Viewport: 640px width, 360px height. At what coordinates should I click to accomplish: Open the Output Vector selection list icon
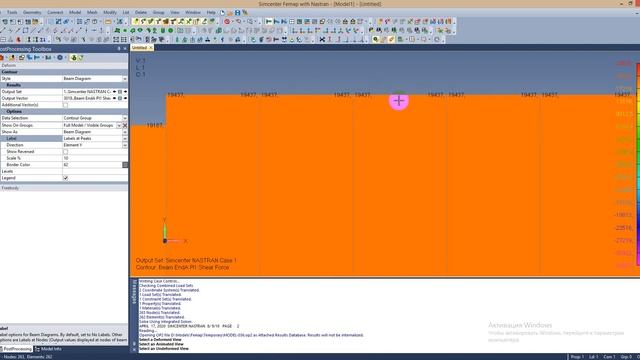click(120, 98)
